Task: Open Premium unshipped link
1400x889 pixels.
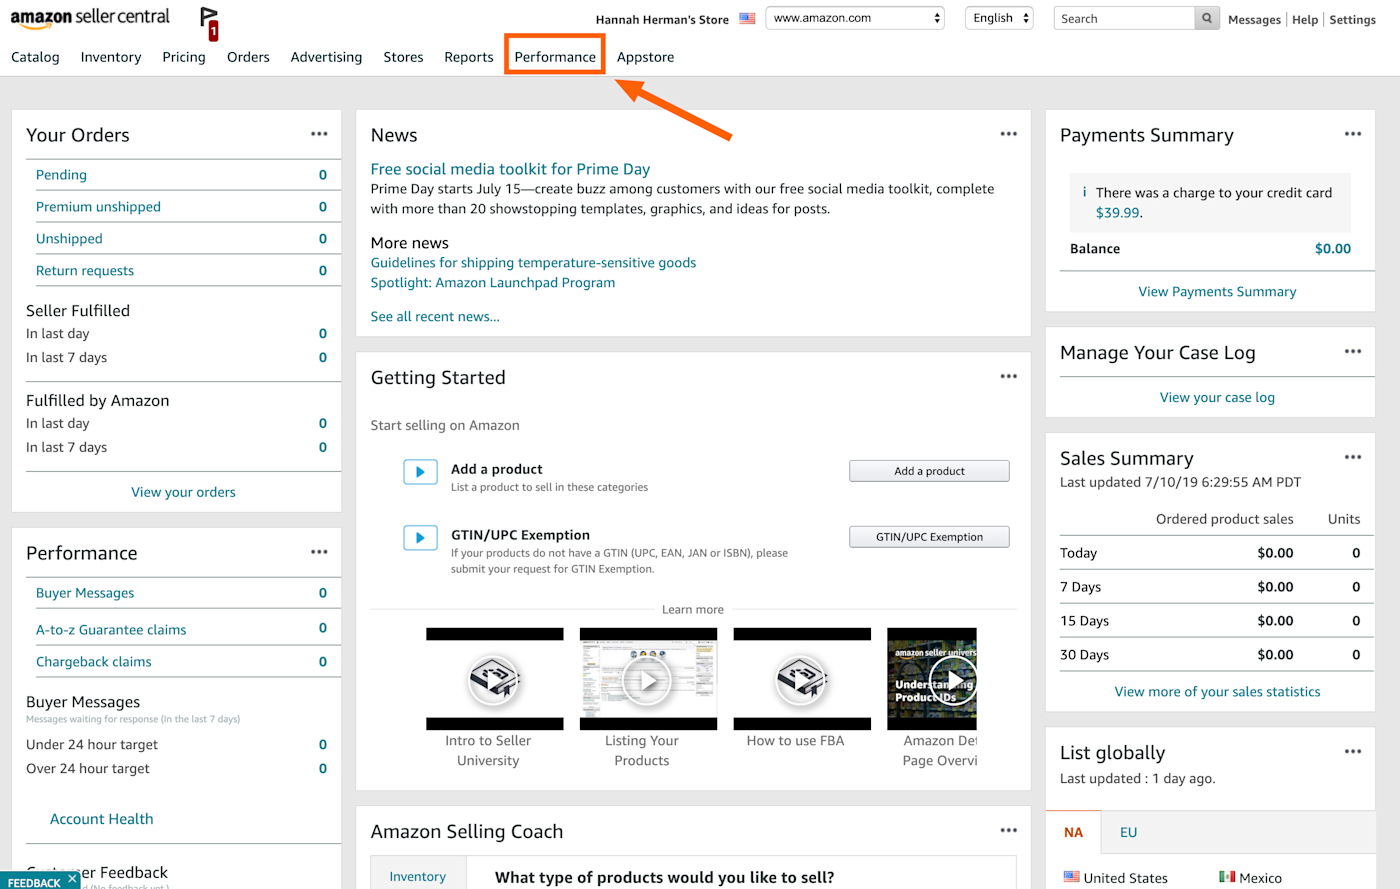Action: [x=98, y=207]
